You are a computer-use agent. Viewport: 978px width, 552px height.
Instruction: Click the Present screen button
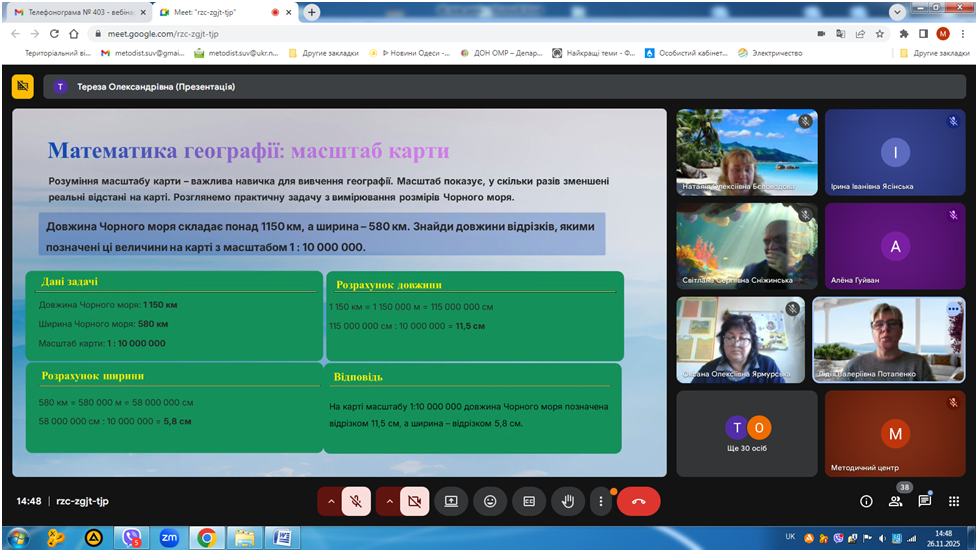click(451, 501)
